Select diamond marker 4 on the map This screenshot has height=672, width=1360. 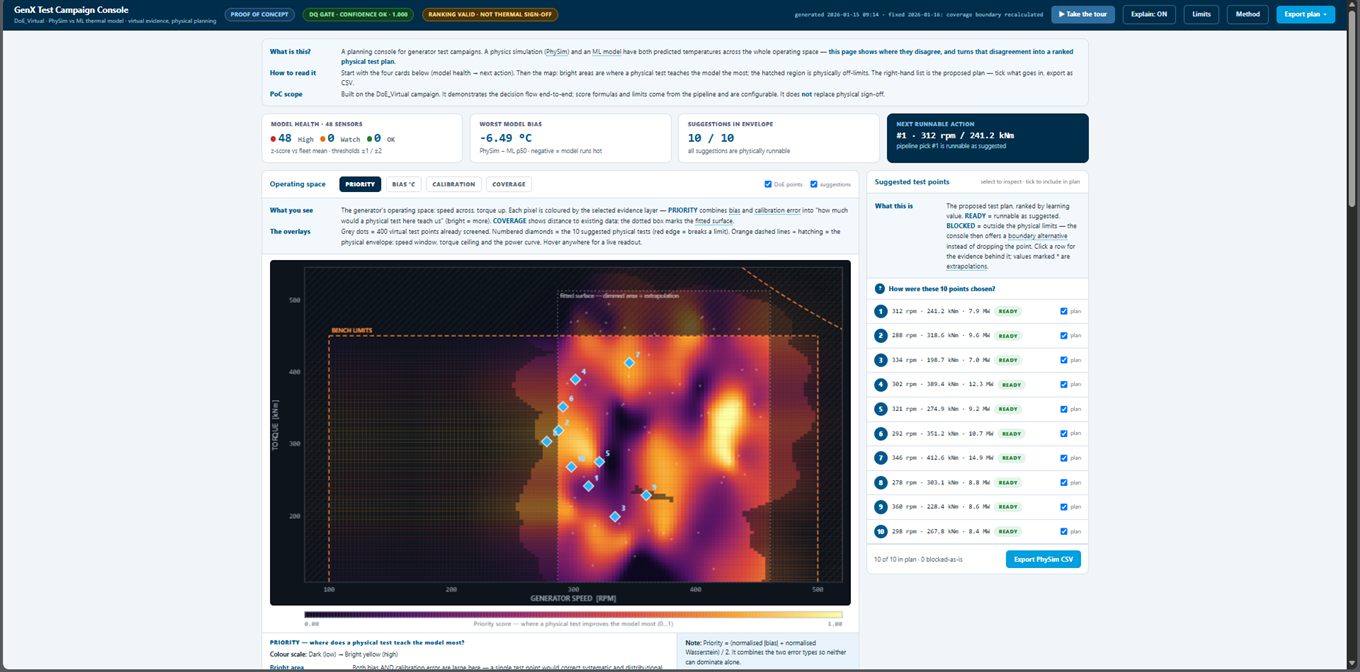point(576,379)
